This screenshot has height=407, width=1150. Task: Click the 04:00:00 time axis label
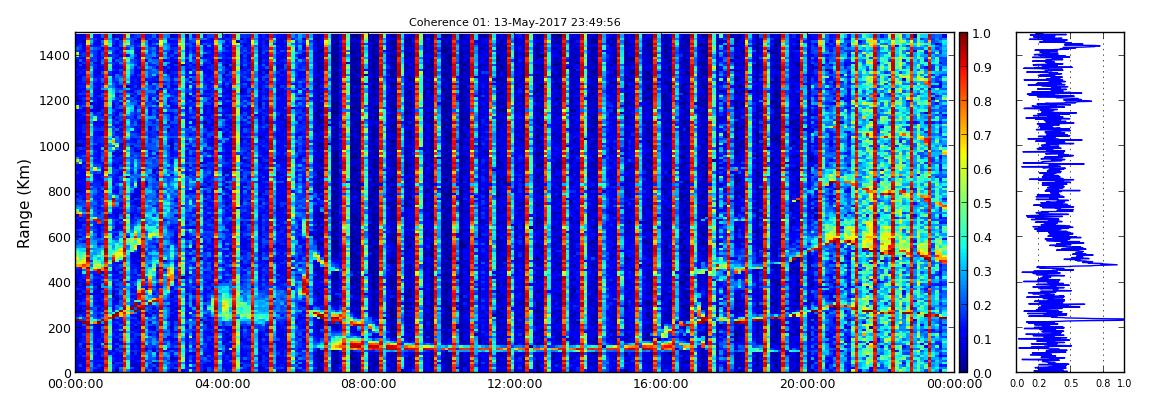coord(220,384)
